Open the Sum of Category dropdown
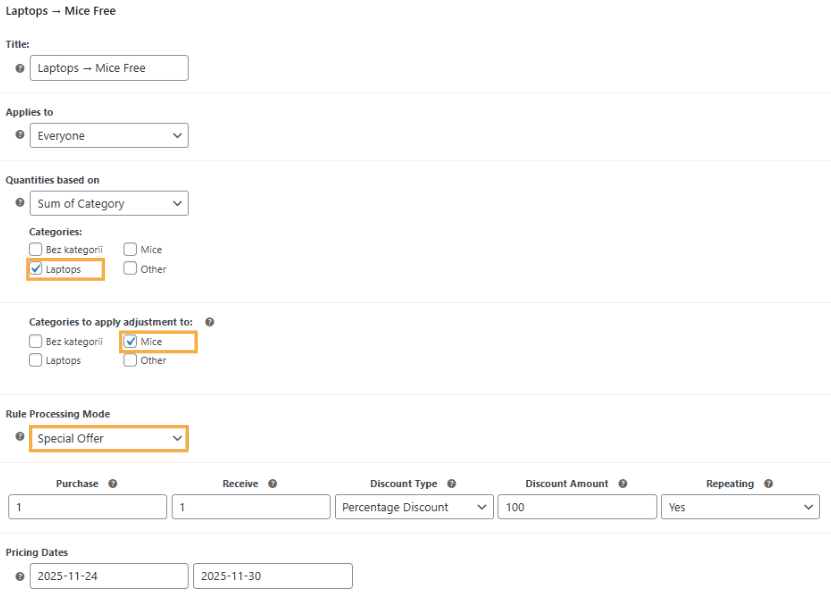The height and width of the screenshot is (594, 831). pos(109,203)
